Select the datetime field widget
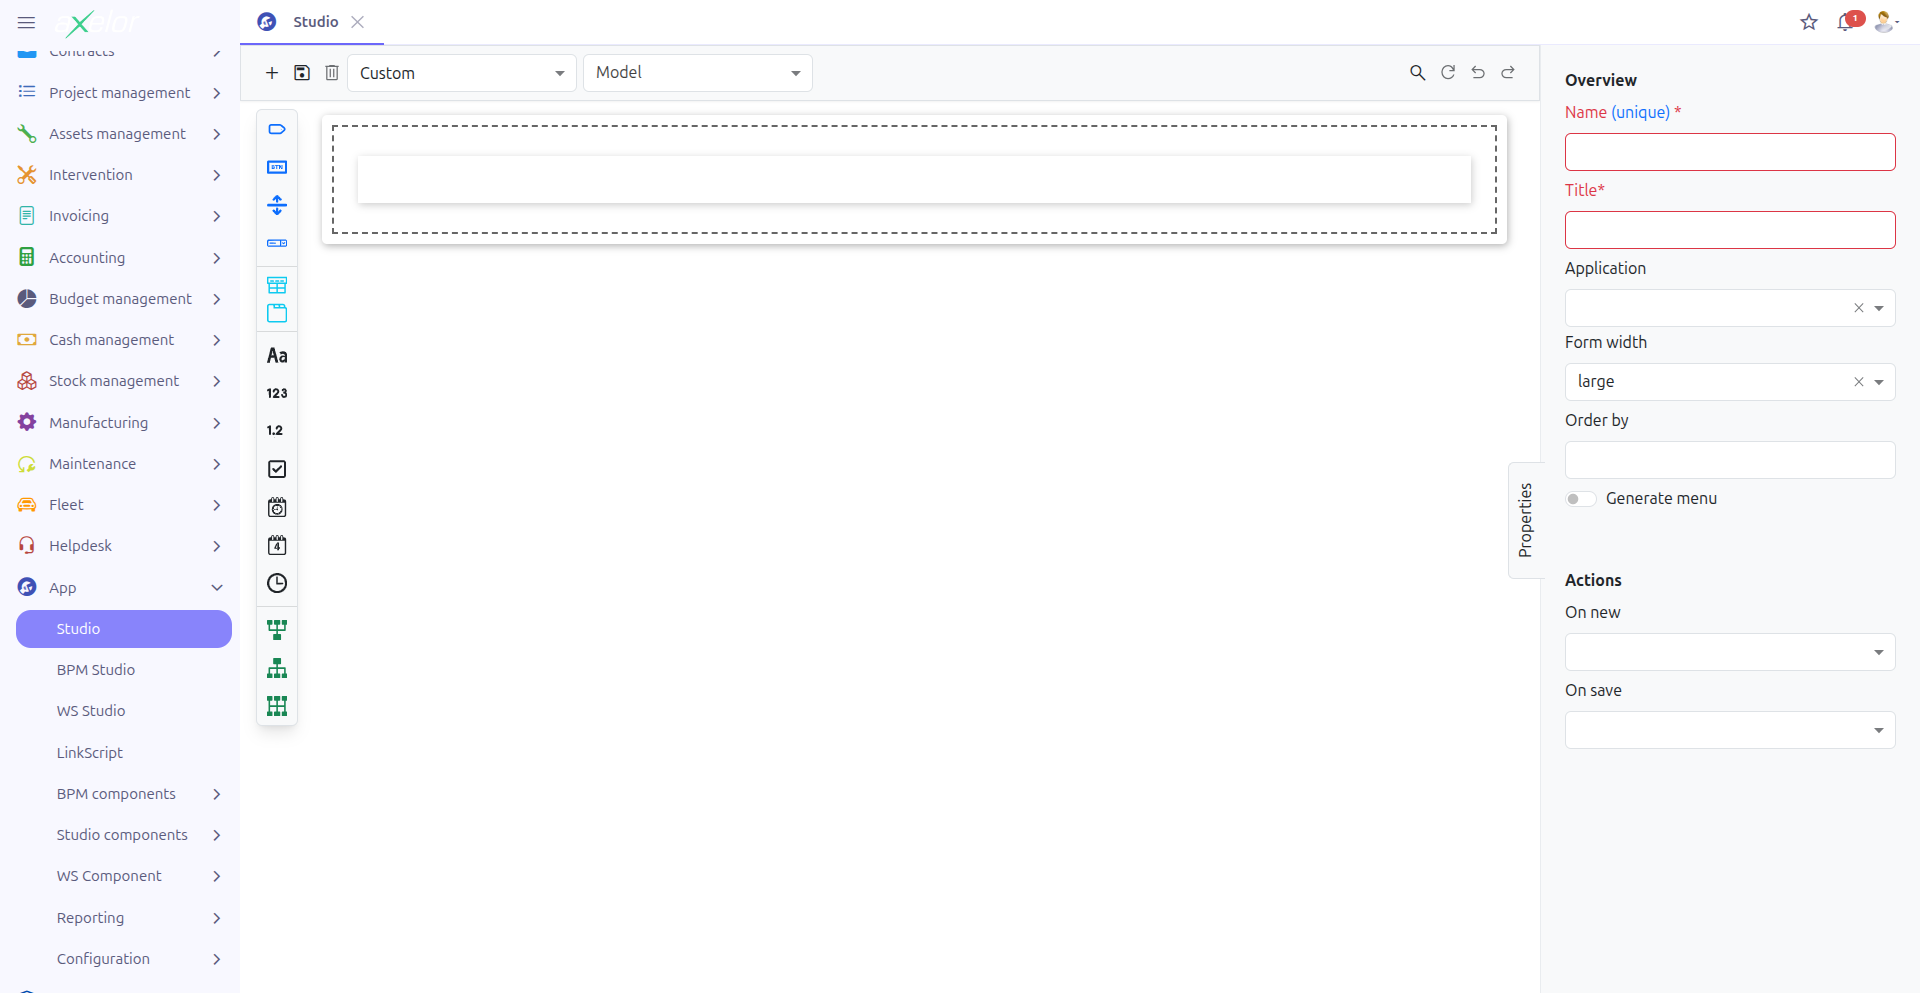The height and width of the screenshot is (993, 1920). coord(277,507)
